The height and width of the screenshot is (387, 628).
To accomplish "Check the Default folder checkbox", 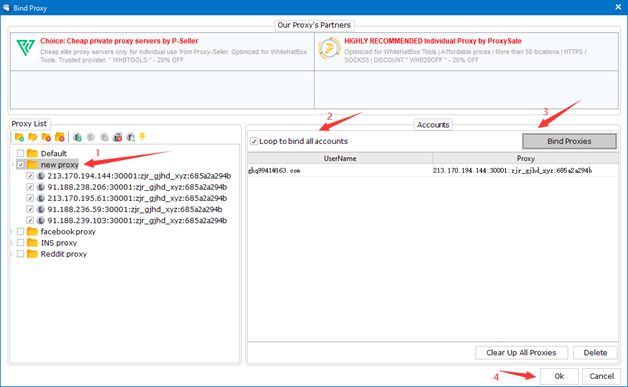I will click(20, 153).
